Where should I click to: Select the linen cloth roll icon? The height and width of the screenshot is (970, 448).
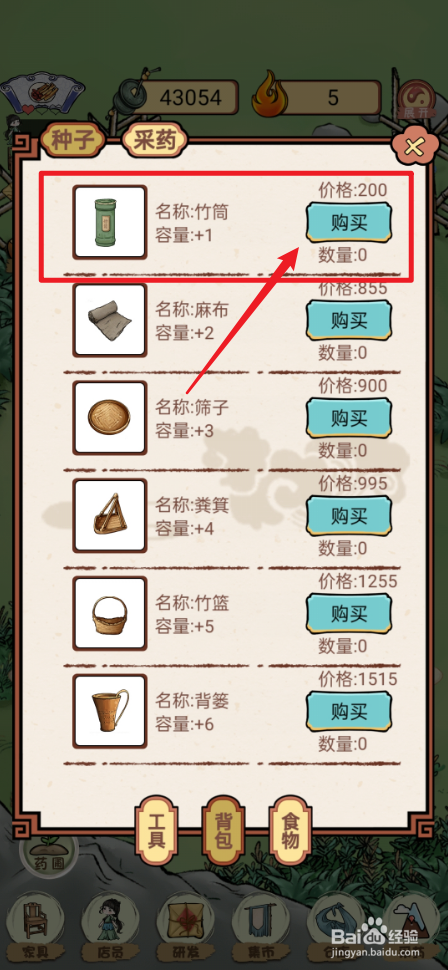[110, 320]
